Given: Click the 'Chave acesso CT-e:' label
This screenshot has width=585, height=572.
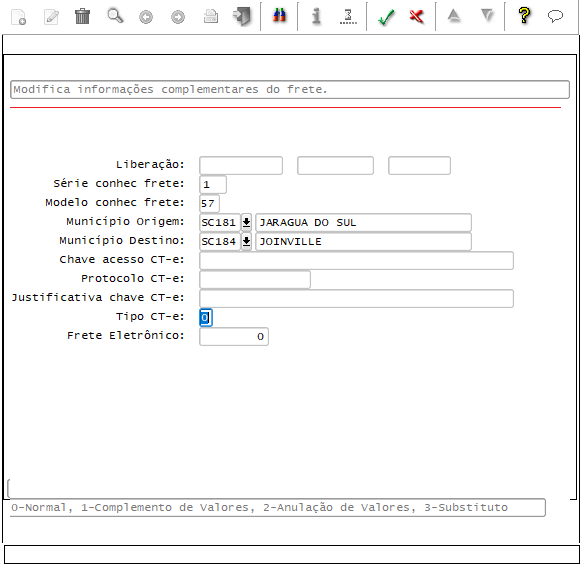Looking at the screenshot, I should pyautogui.click(x=122, y=259).
